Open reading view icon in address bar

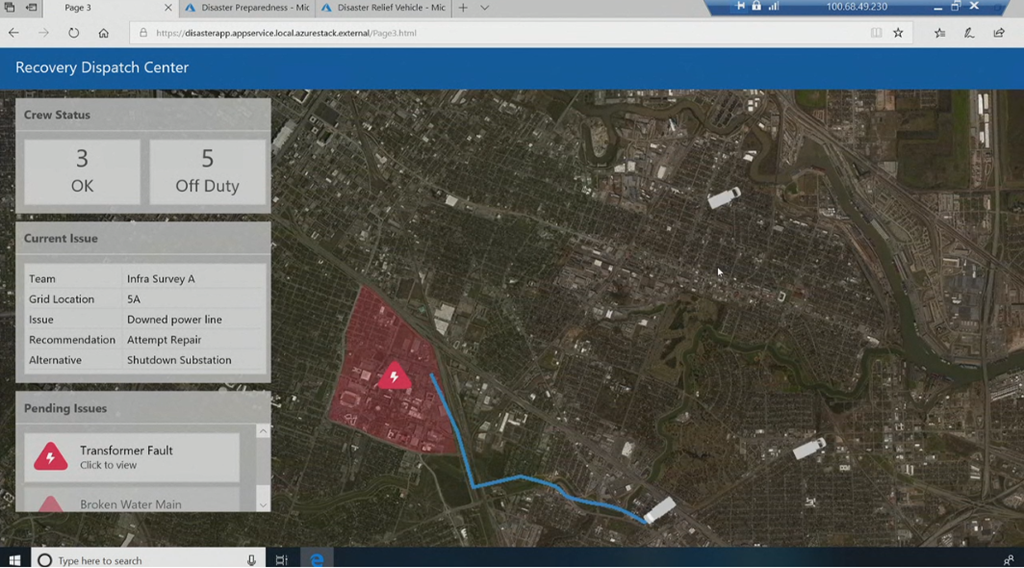(876, 33)
